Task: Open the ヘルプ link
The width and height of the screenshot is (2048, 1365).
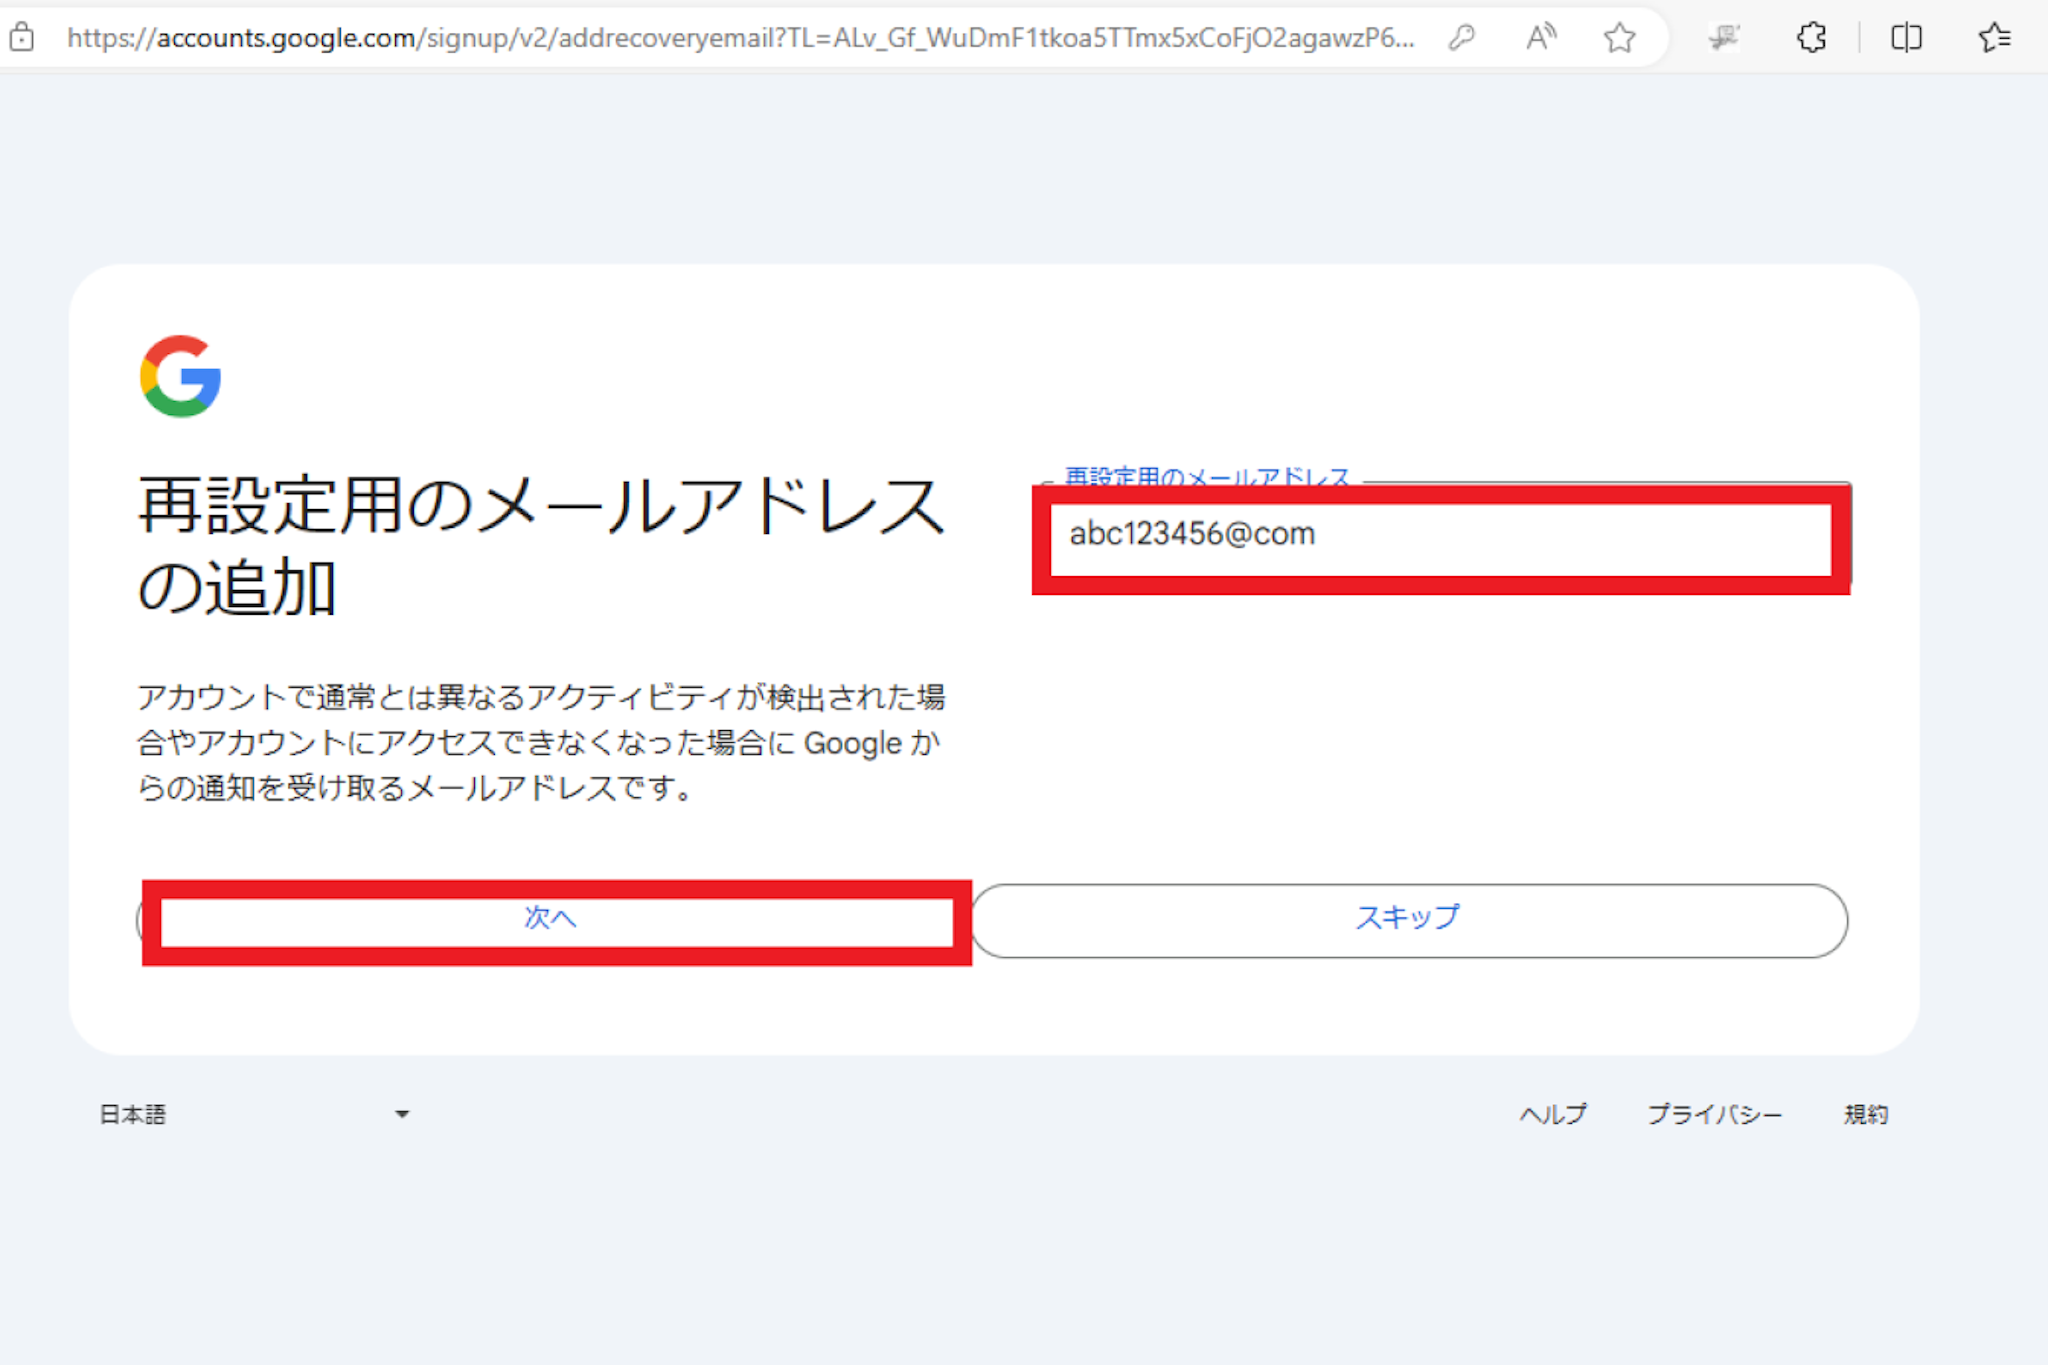Action: point(1553,1114)
